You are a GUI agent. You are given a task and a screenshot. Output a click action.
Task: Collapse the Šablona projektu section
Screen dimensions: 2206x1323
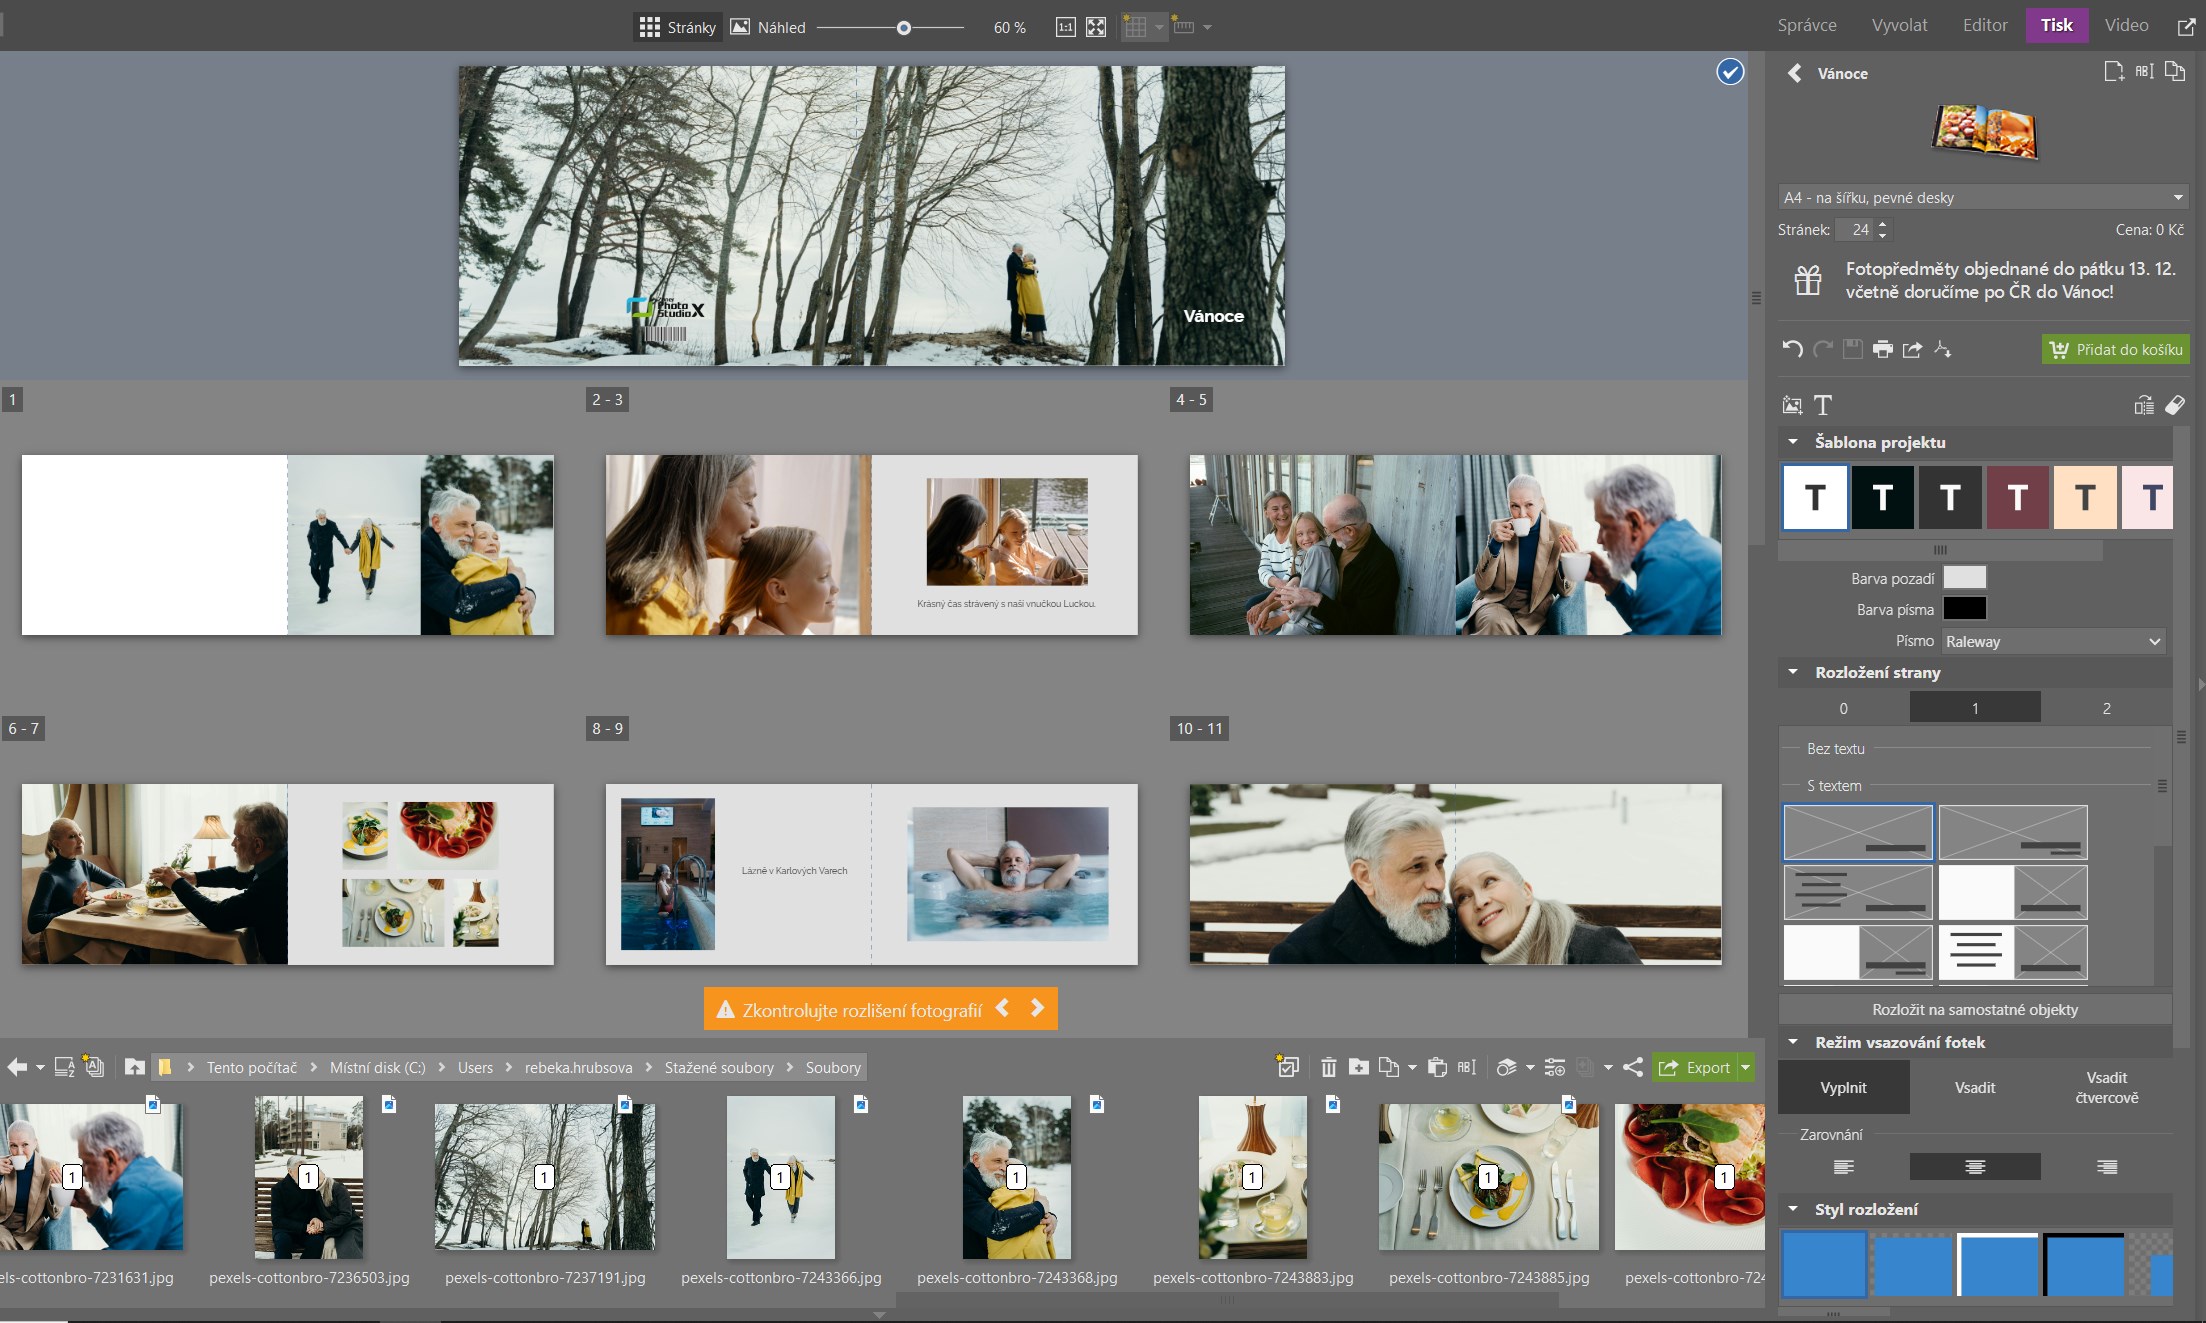1793,442
